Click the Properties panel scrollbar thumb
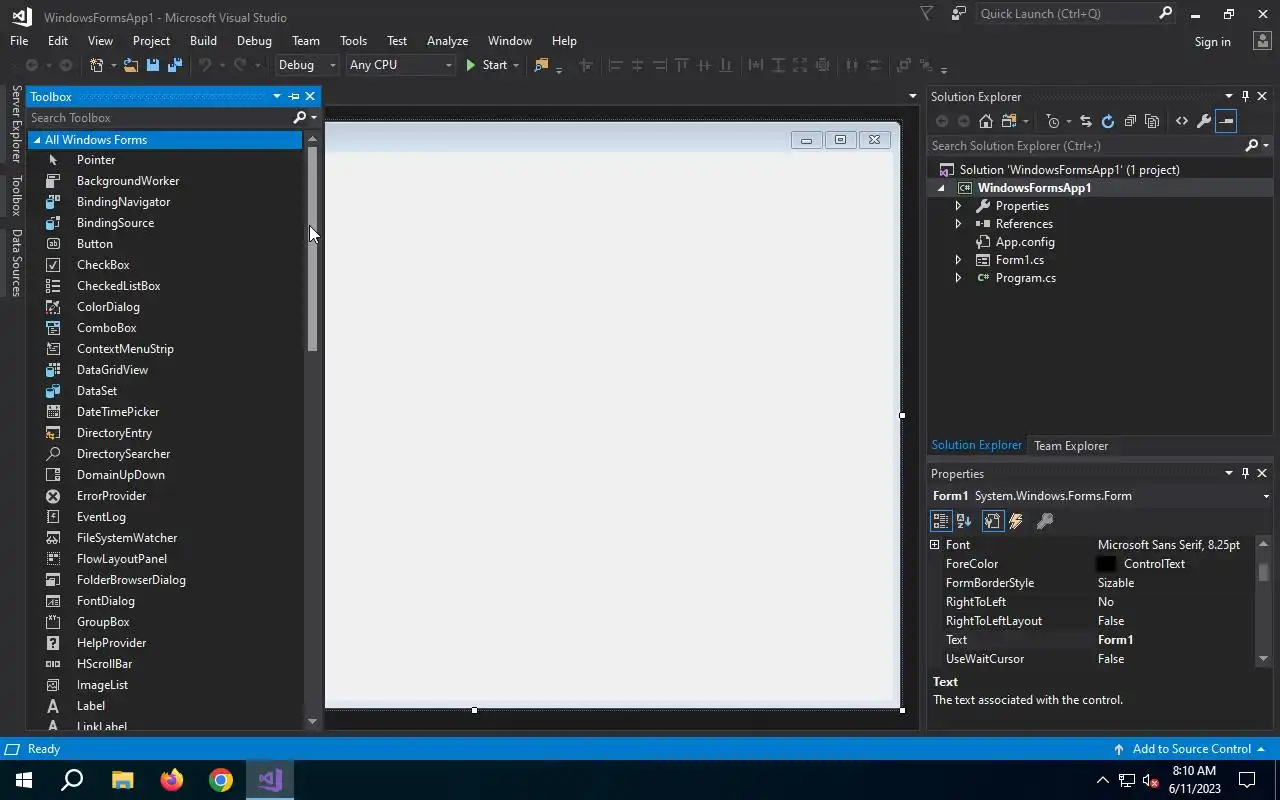 click(1263, 571)
